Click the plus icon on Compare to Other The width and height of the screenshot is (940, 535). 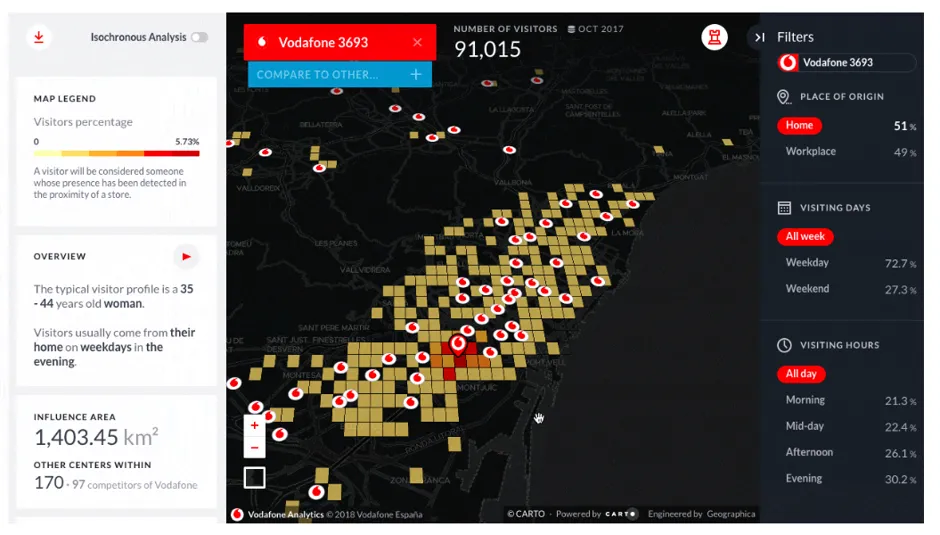click(416, 74)
